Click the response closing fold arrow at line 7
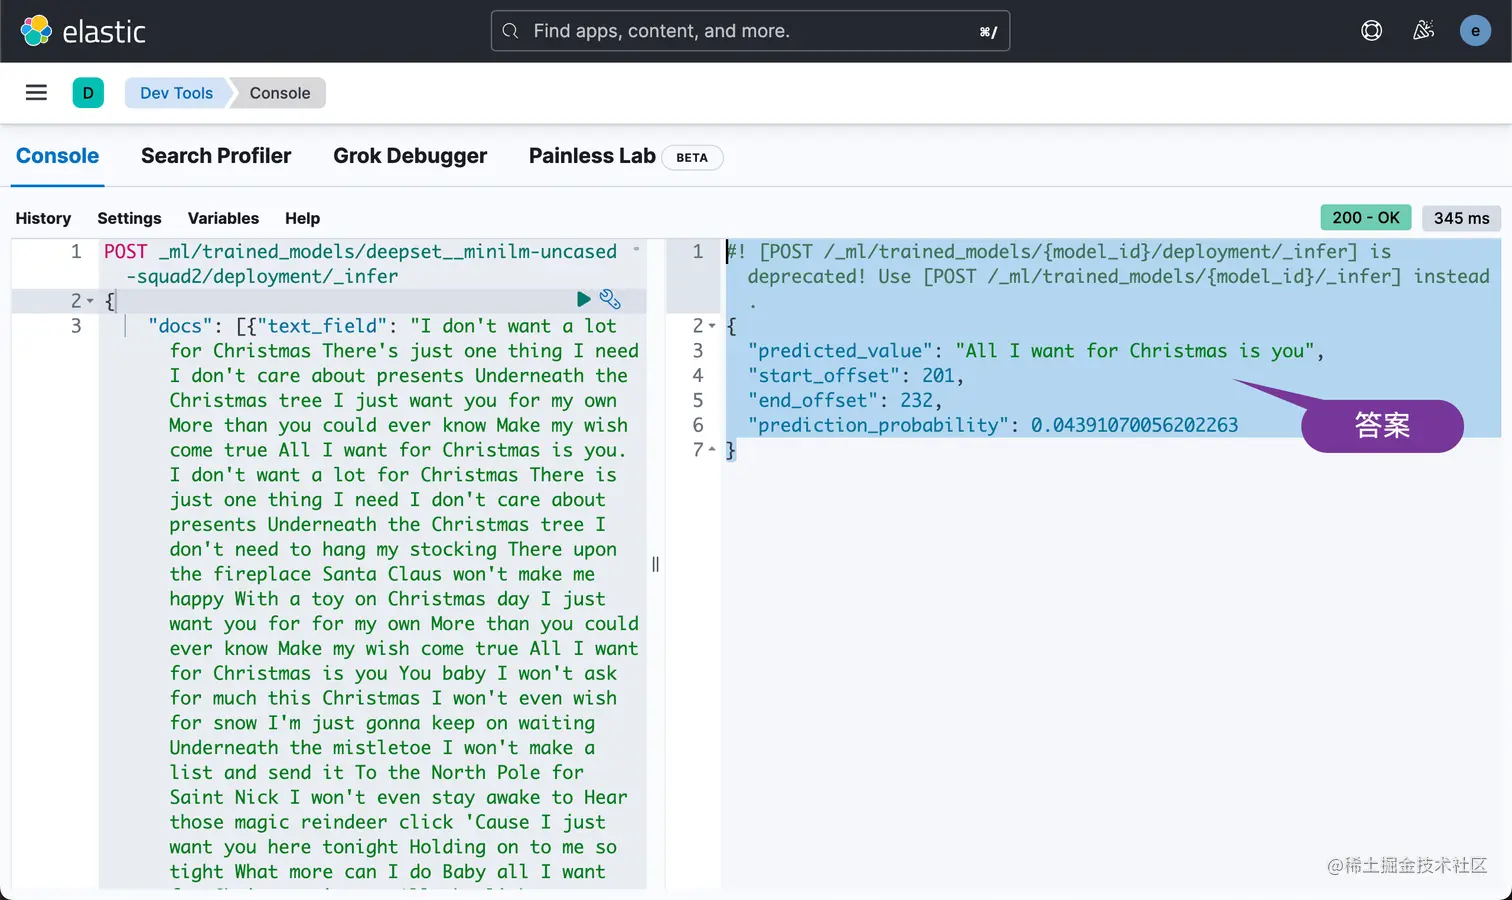 click(x=712, y=450)
